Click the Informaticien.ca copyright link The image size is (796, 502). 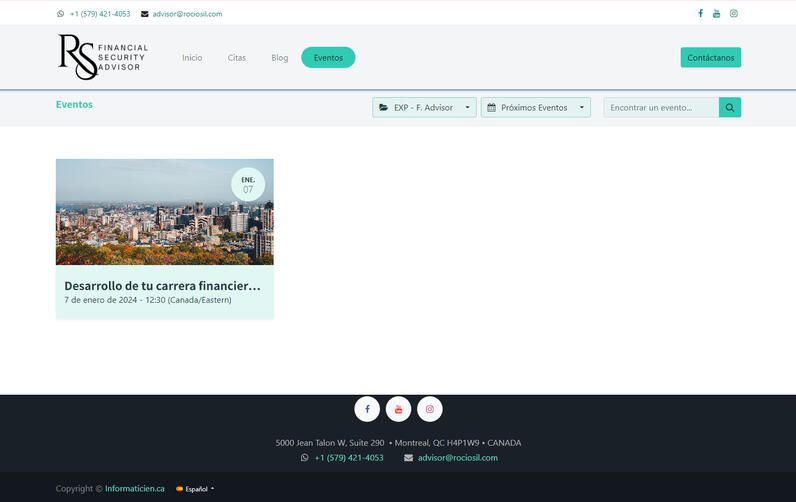click(135, 489)
